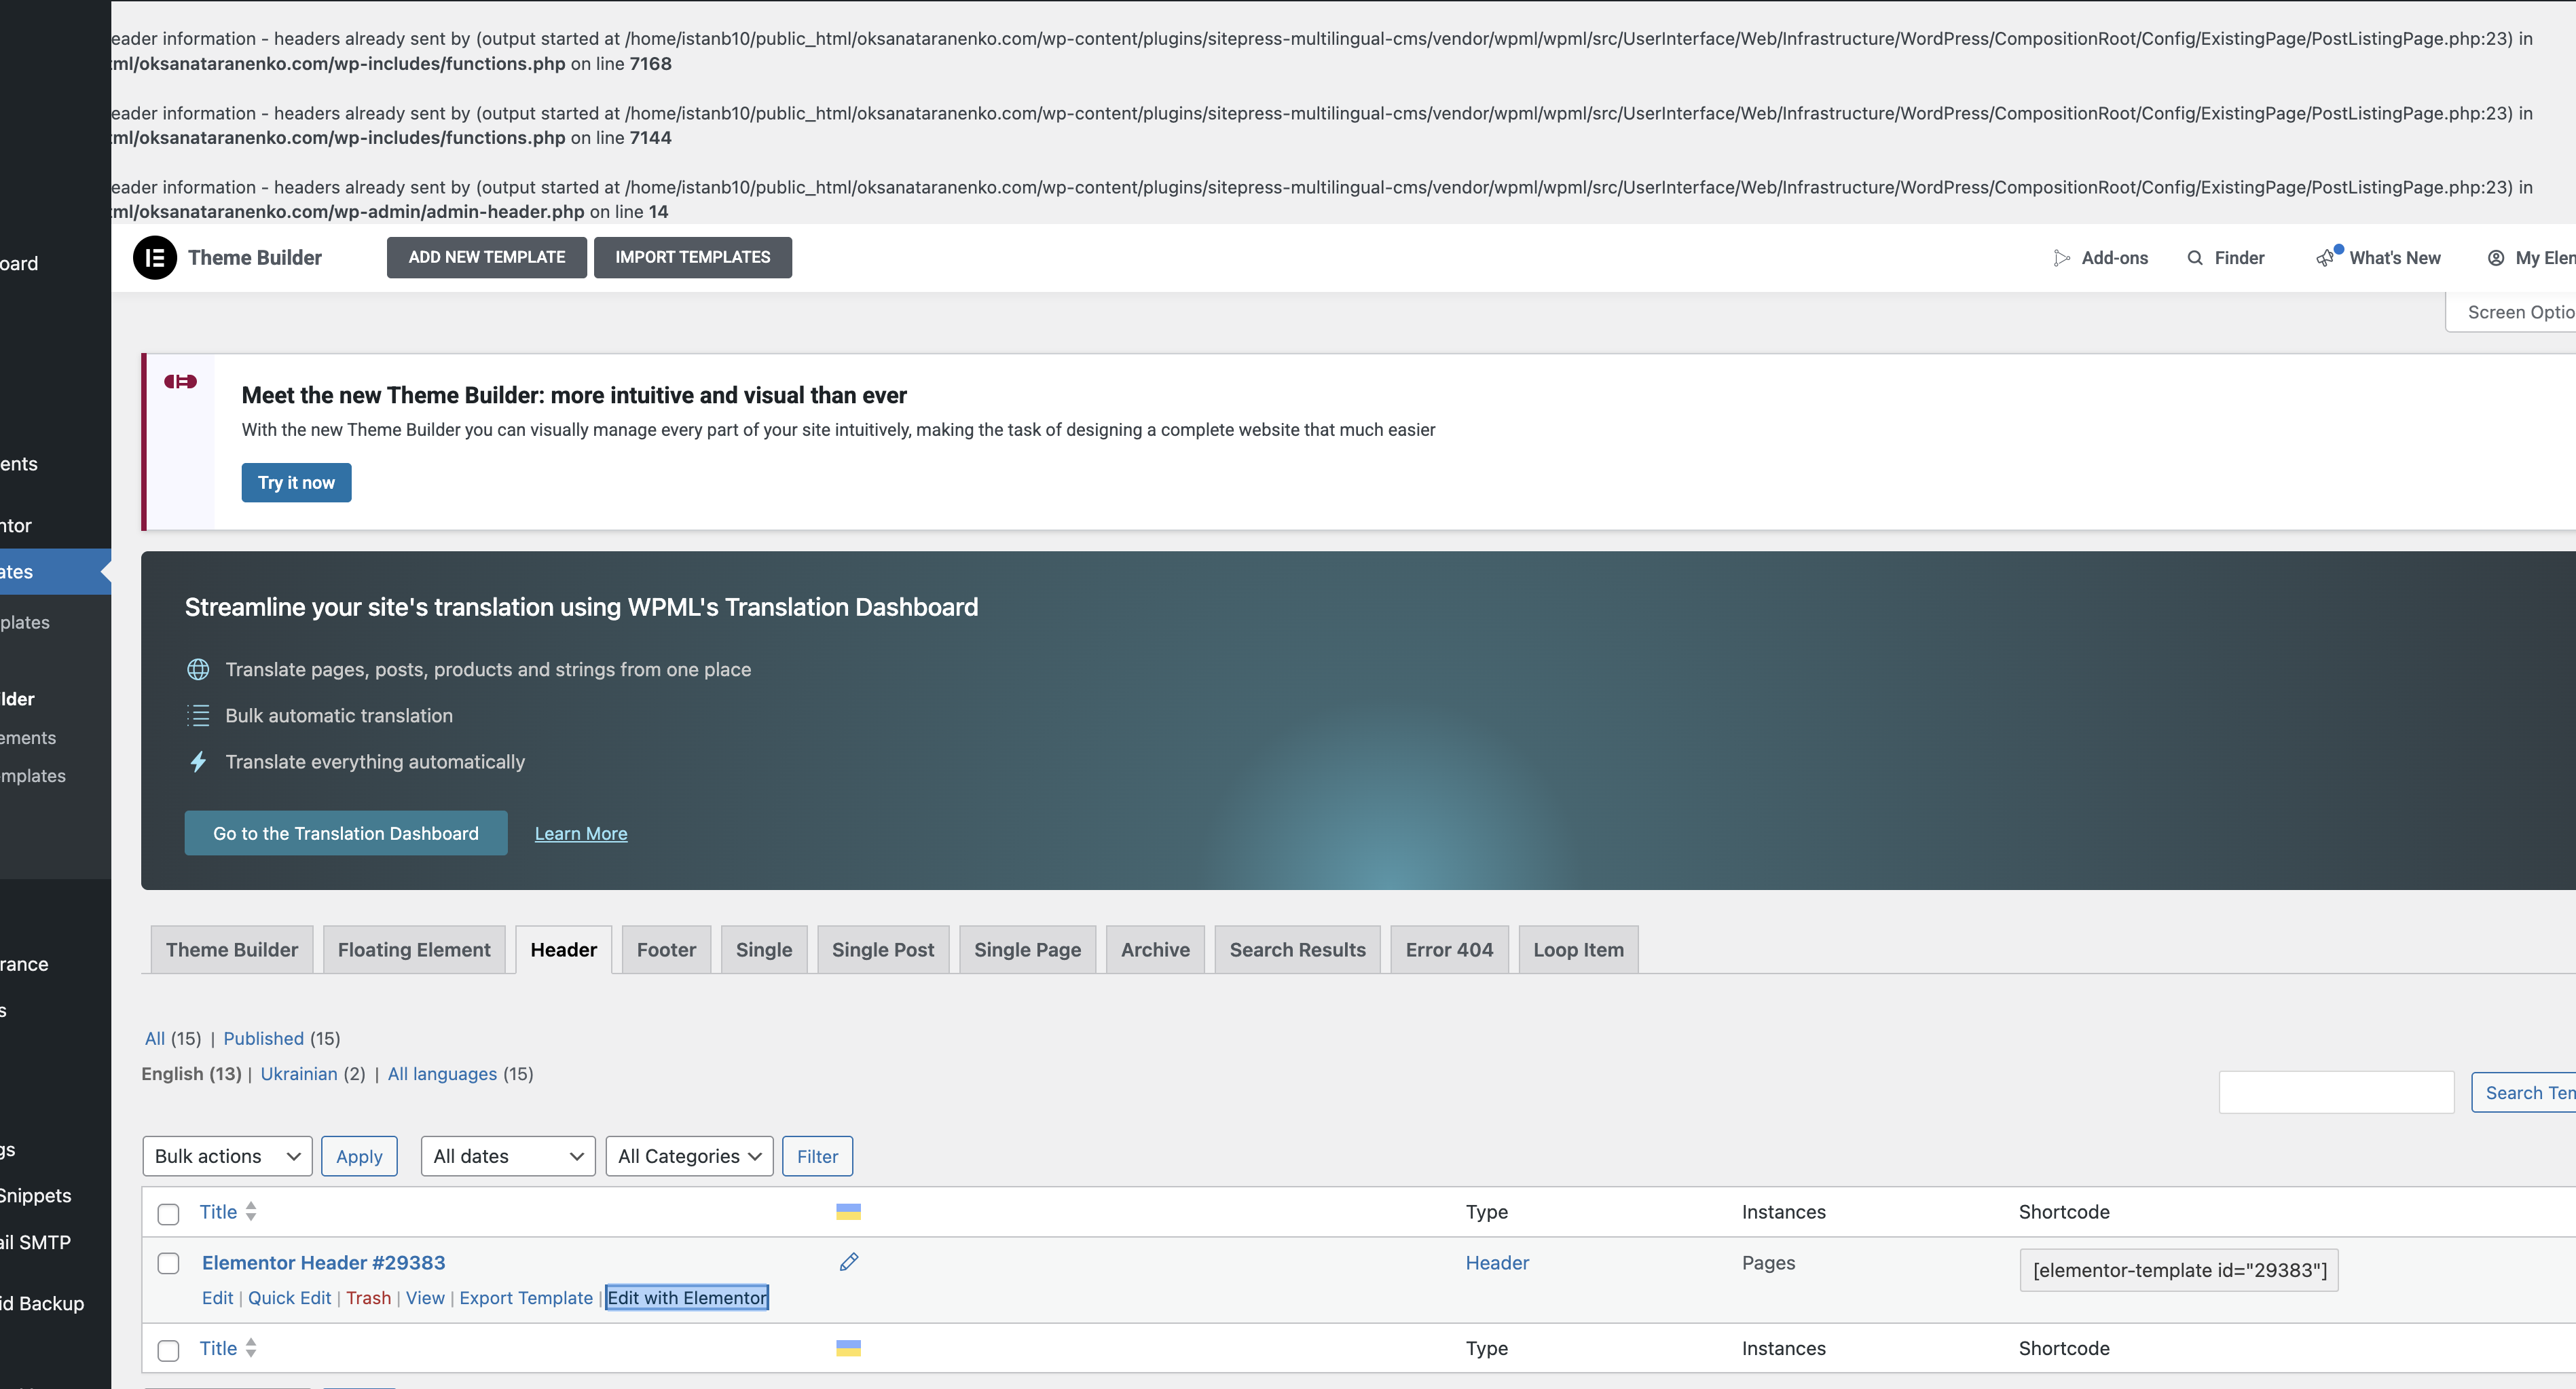Viewport: 2576px width, 1389px height.
Task: Click the Search Templates button
Action: pos(2524,1092)
